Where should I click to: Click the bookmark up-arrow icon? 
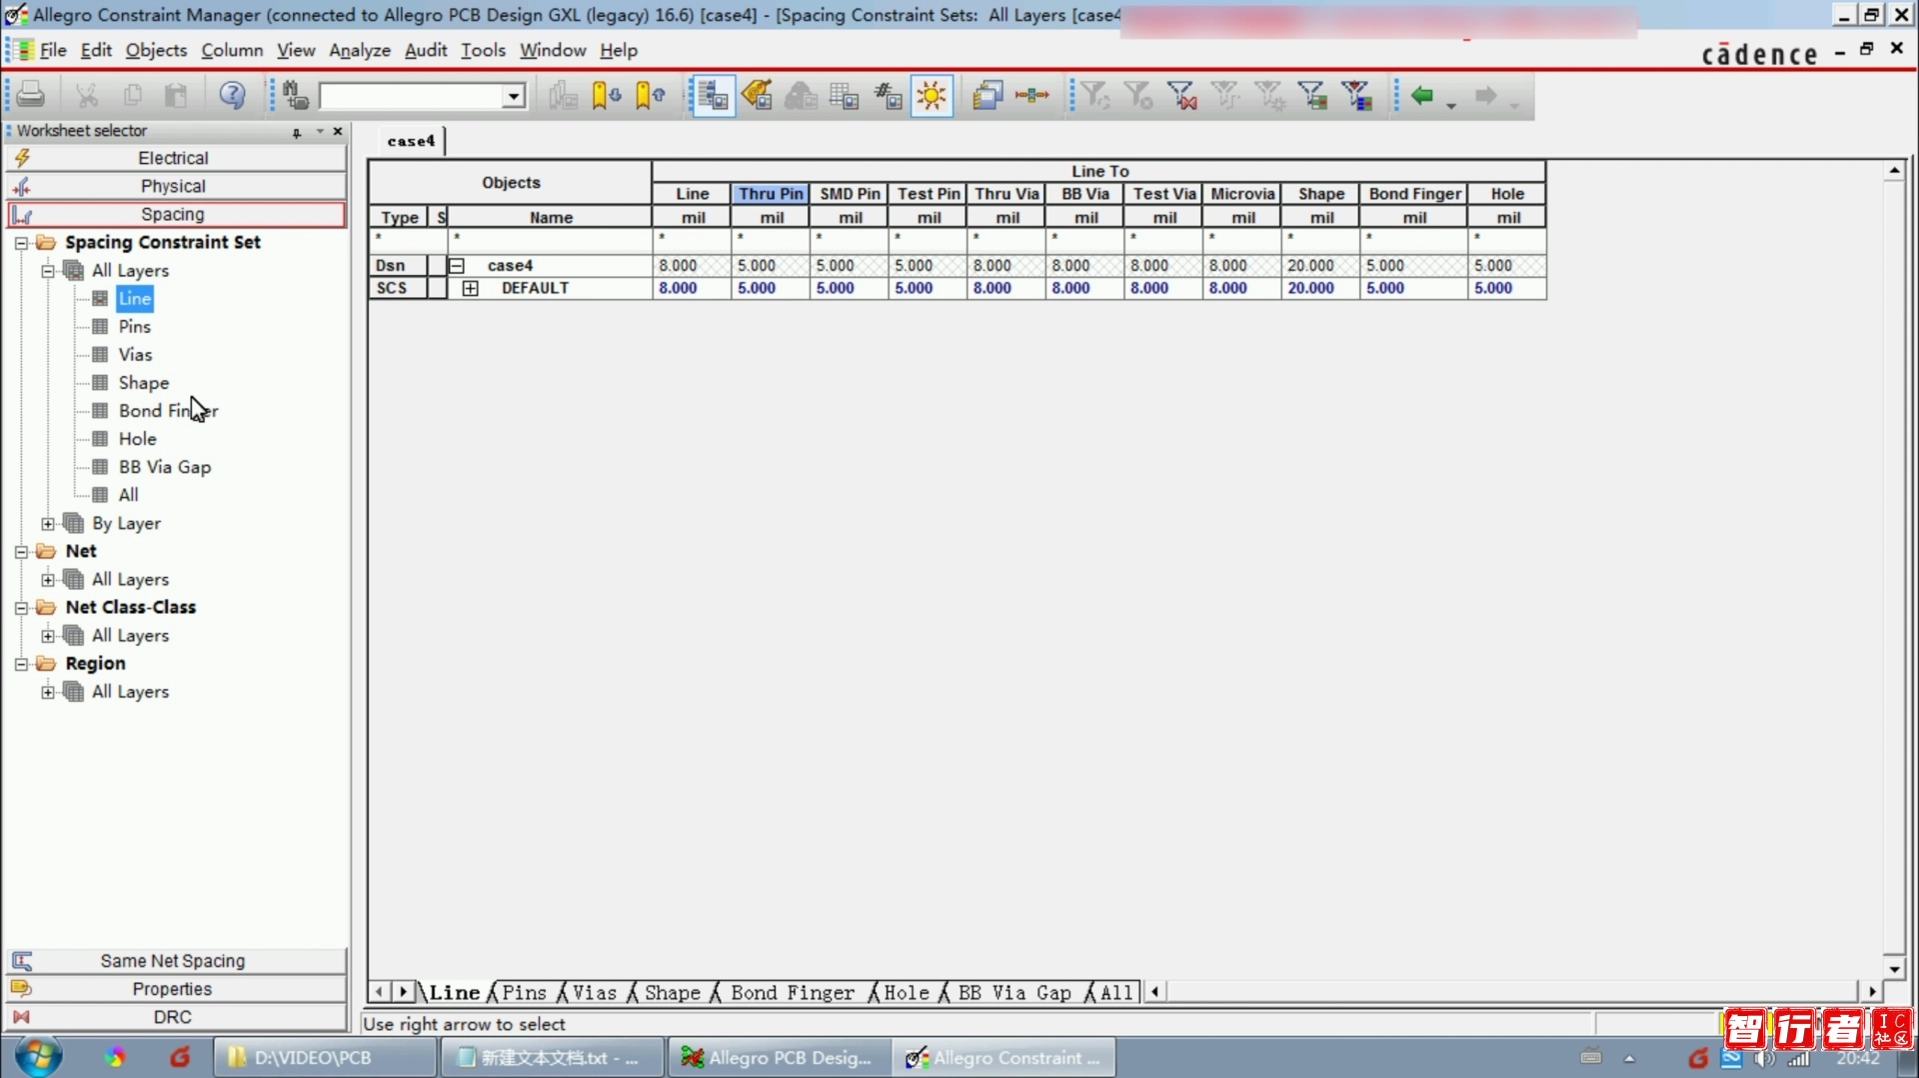pyautogui.click(x=650, y=95)
